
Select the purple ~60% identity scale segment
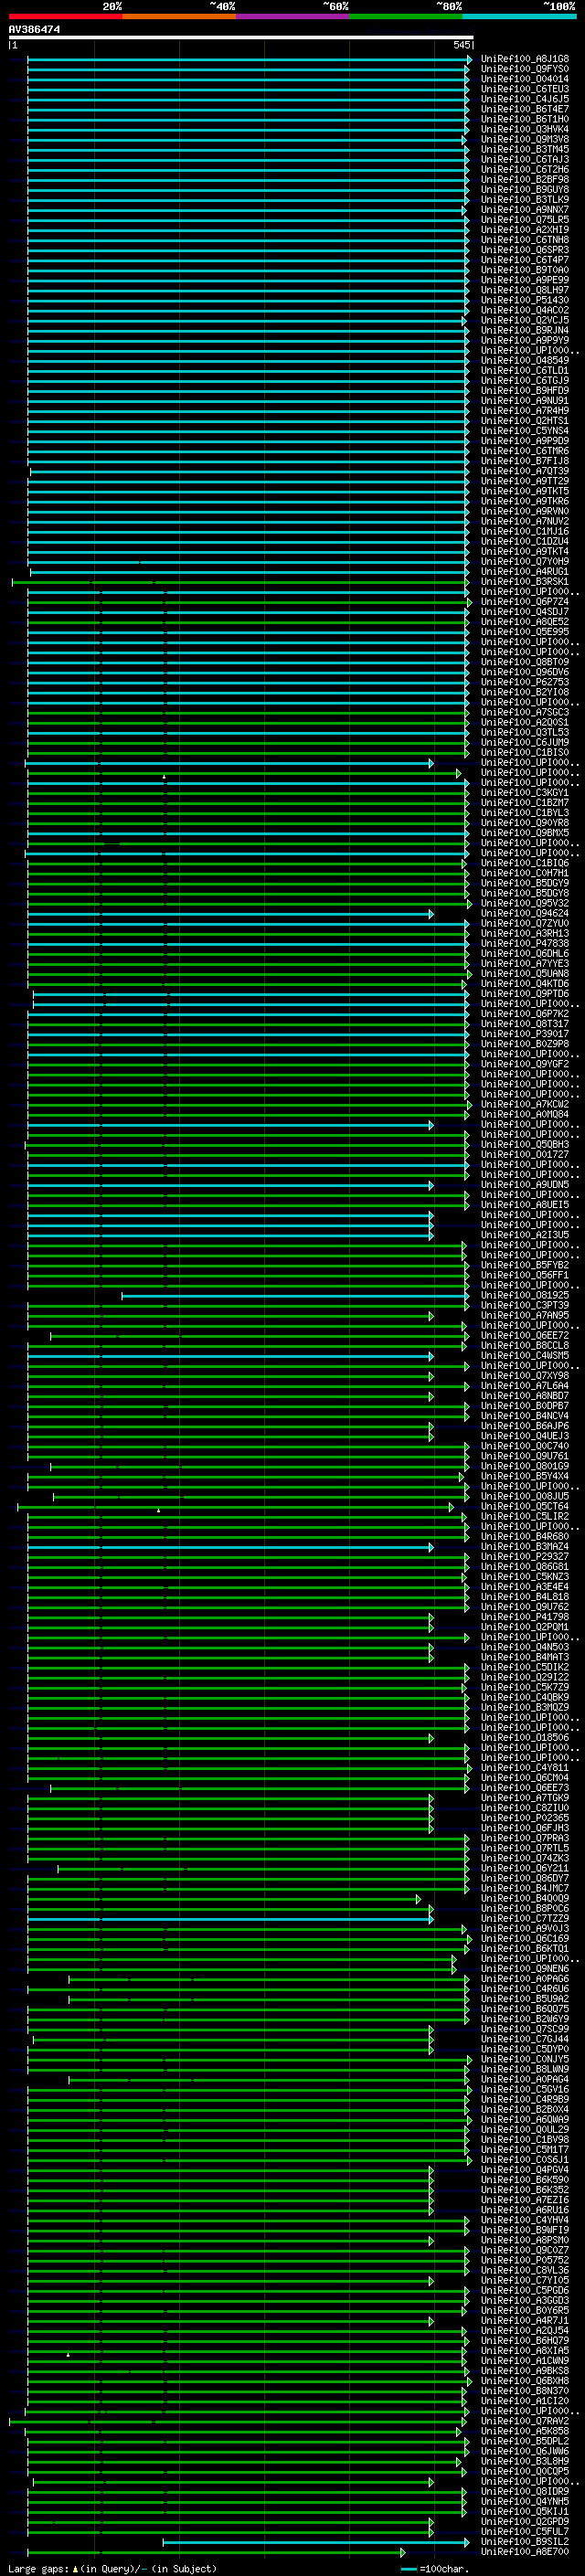pos(293,16)
